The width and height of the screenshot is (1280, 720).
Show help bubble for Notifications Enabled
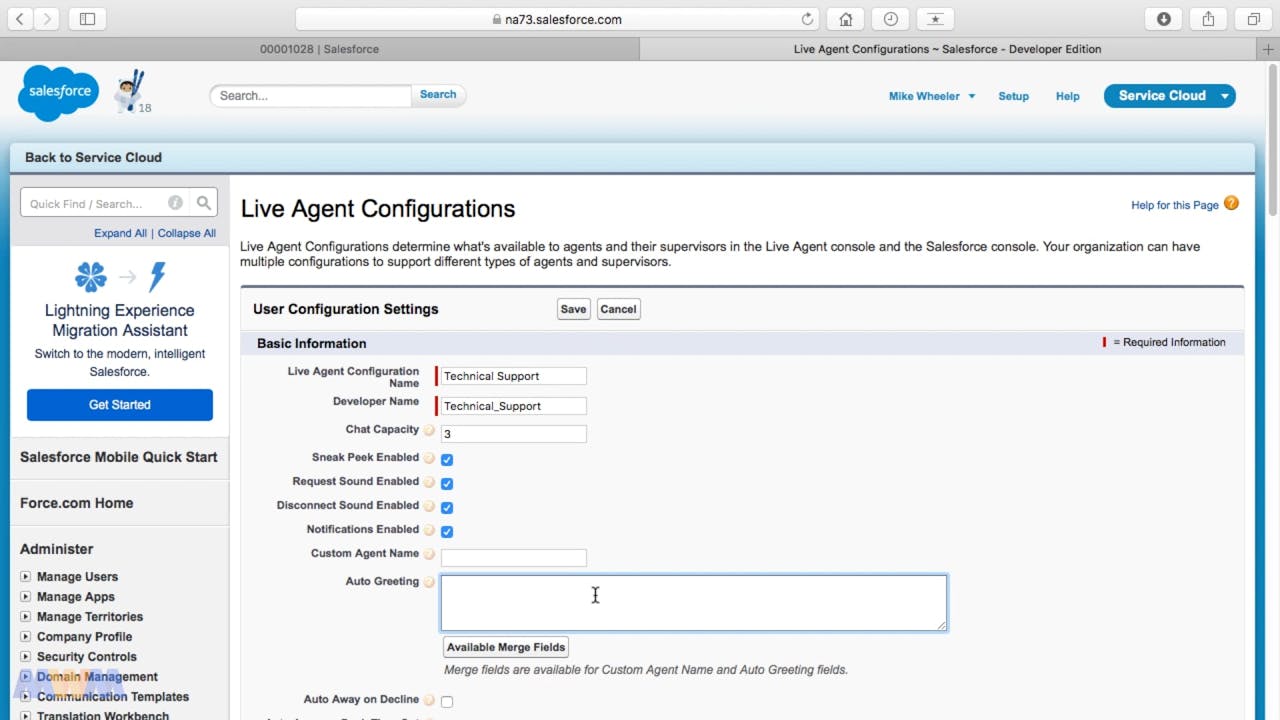(x=429, y=530)
